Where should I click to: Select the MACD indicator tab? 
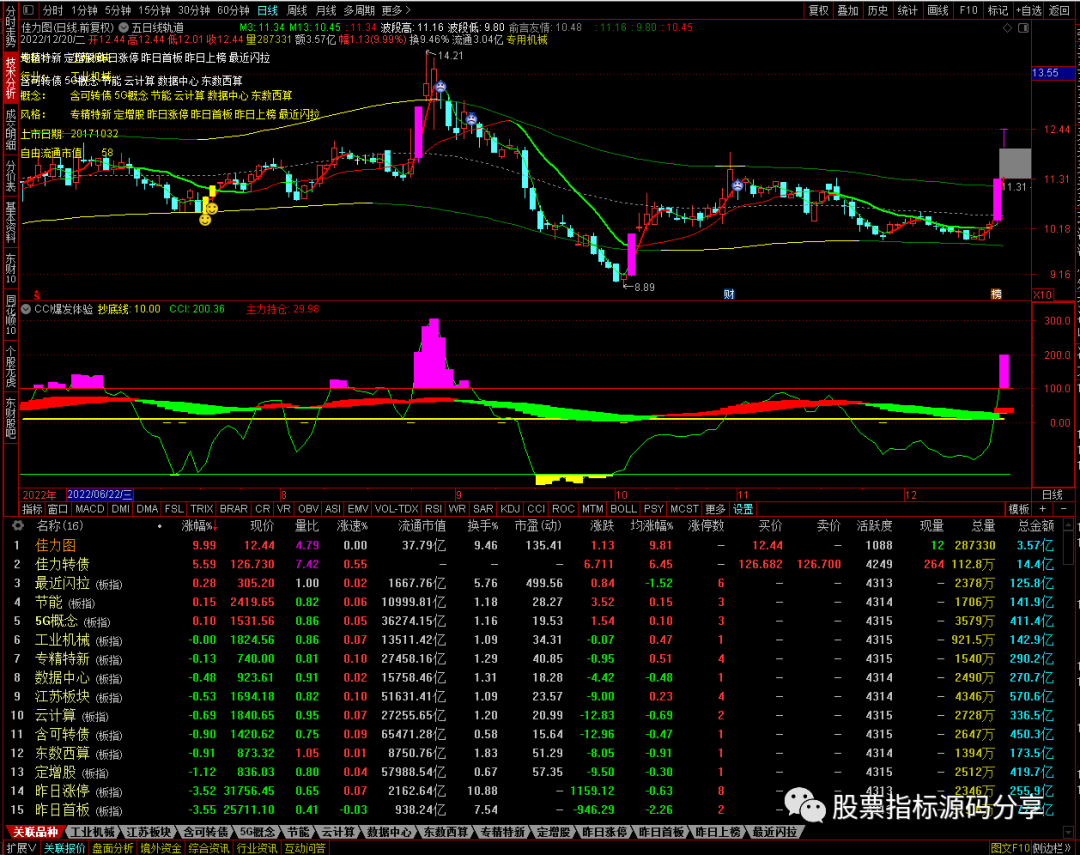90,509
